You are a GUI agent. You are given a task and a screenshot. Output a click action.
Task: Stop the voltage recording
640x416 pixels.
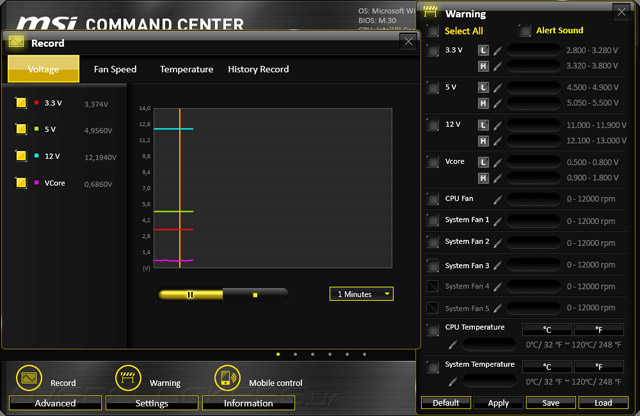255,295
